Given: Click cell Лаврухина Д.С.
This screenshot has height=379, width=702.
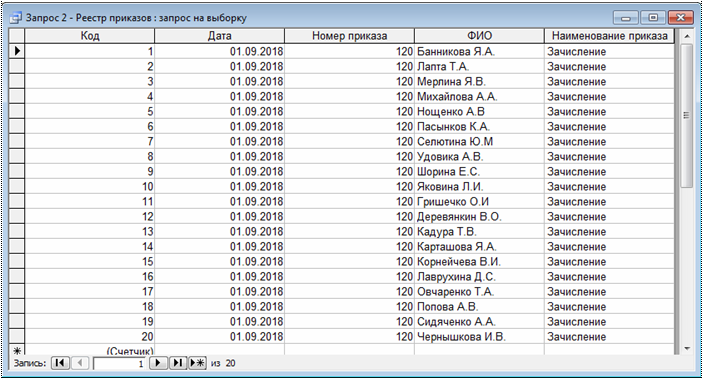Looking at the screenshot, I should 479,276.
